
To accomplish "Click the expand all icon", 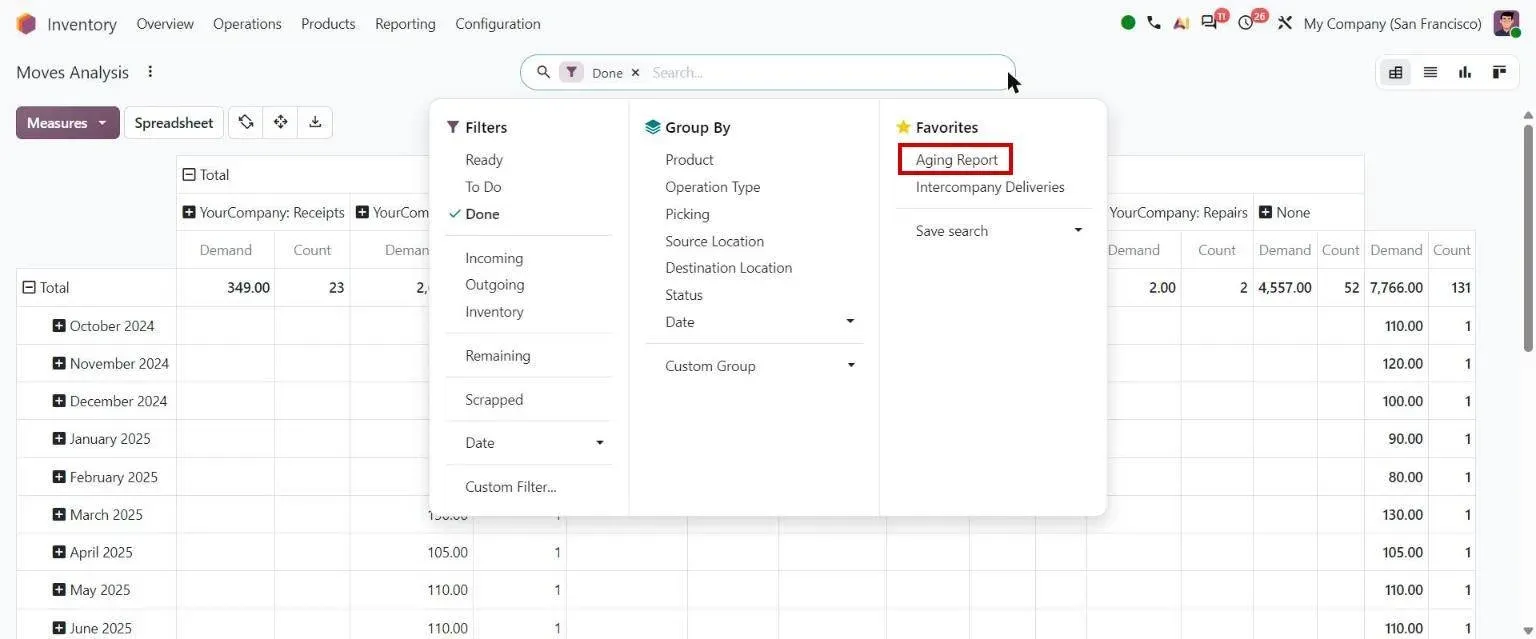I will [x=281, y=122].
